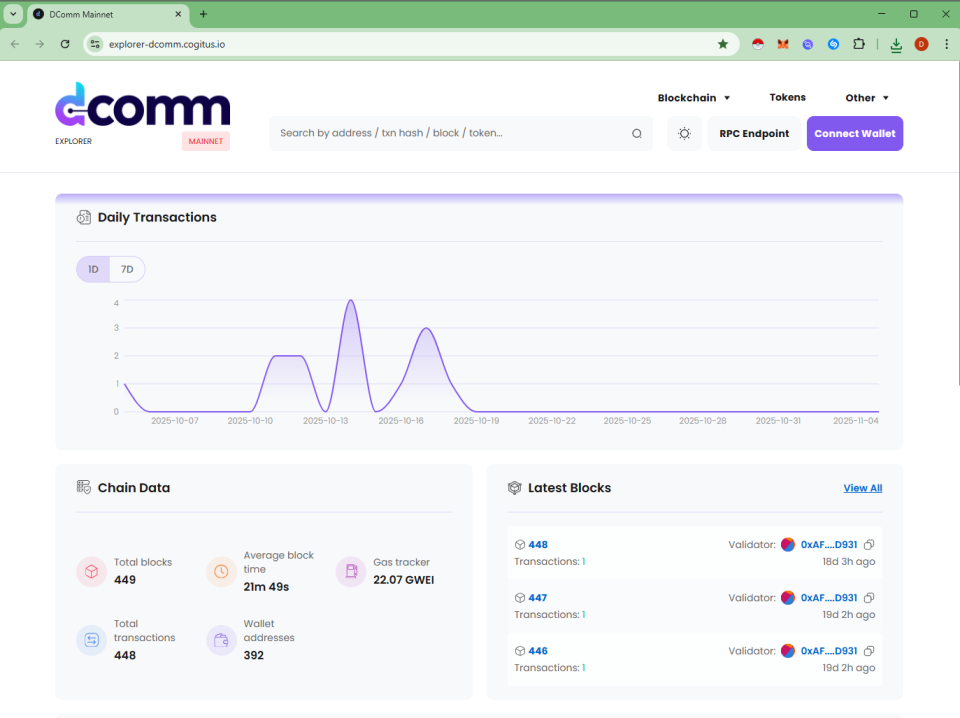
Task: Click the 2025-10-13 chart axis label
Action: coord(325,421)
